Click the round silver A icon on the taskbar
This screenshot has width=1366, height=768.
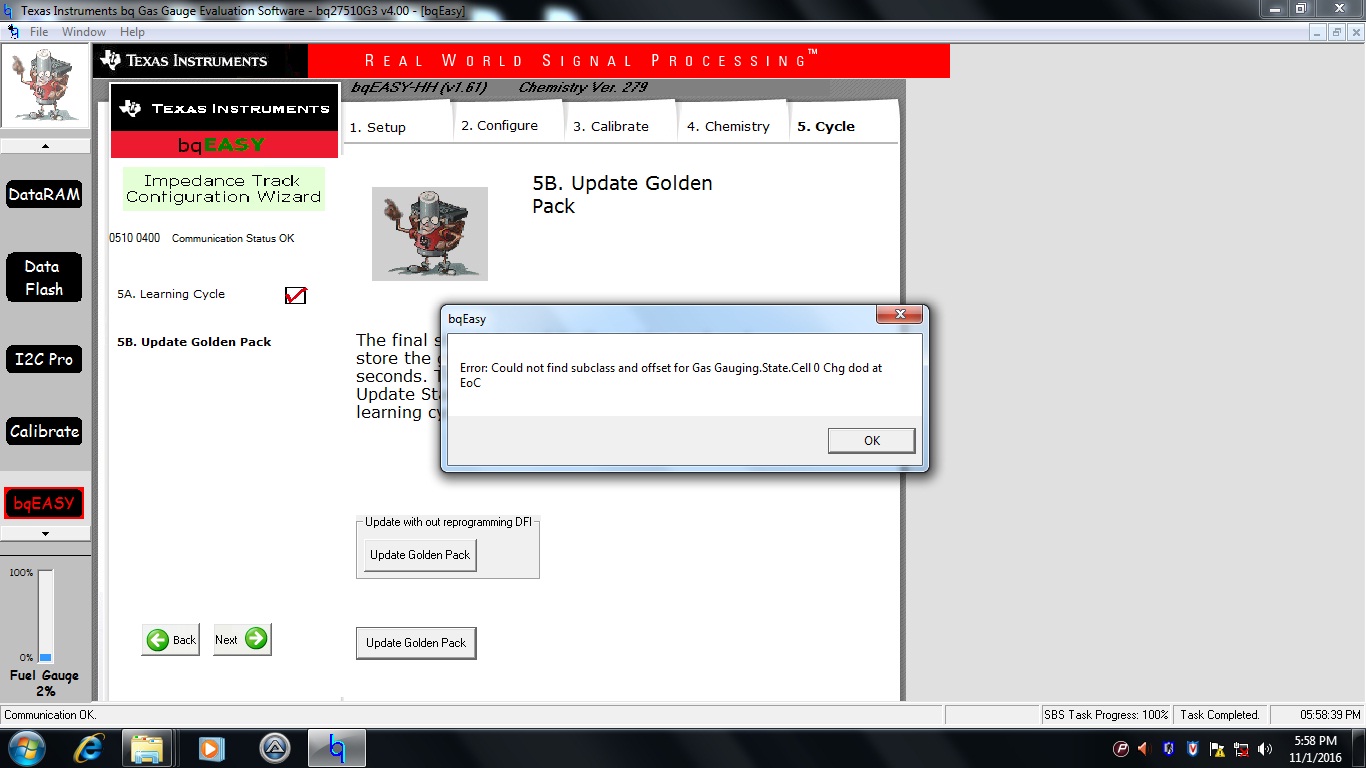click(x=274, y=748)
